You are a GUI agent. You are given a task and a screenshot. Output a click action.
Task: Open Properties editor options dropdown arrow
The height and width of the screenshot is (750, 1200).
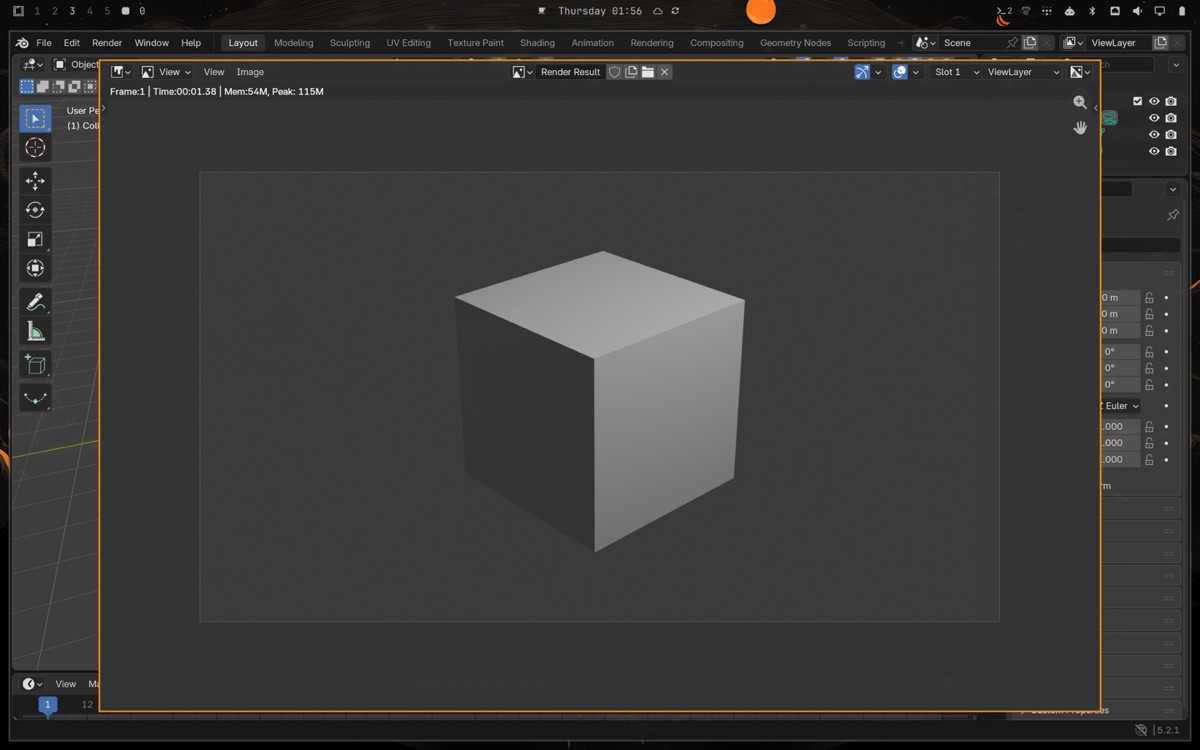[x=1172, y=189]
